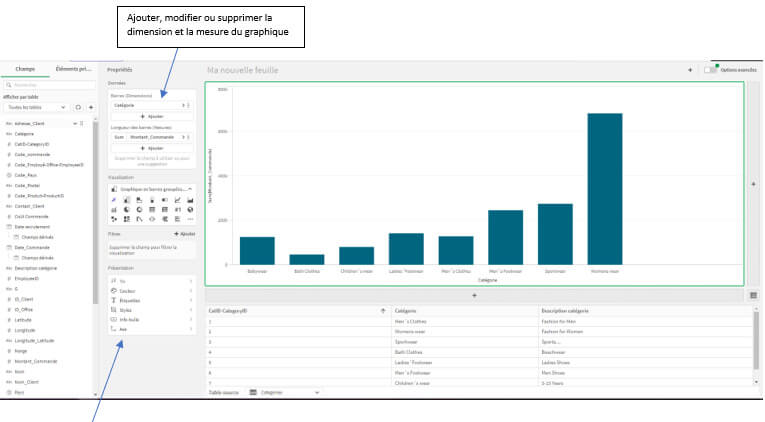
Task: Click the Description catégorie column header
Action: [x=564, y=311]
